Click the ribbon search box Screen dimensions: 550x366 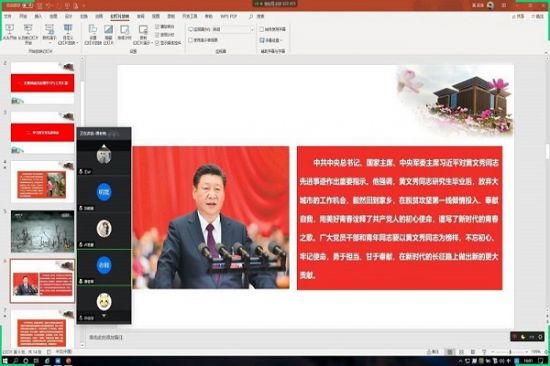point(257,16)
